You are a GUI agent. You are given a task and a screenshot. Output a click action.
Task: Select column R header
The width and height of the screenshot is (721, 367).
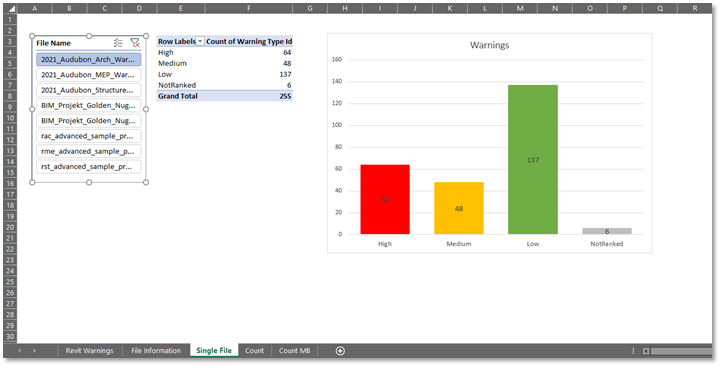695,8
